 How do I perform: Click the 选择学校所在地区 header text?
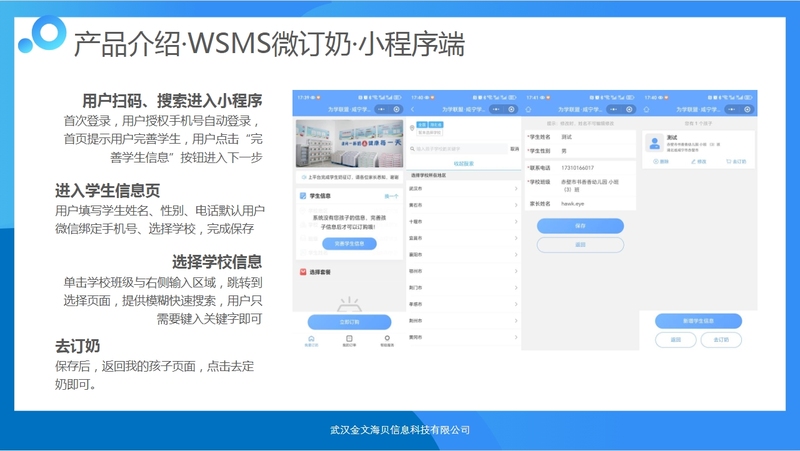tap(429, 176)
